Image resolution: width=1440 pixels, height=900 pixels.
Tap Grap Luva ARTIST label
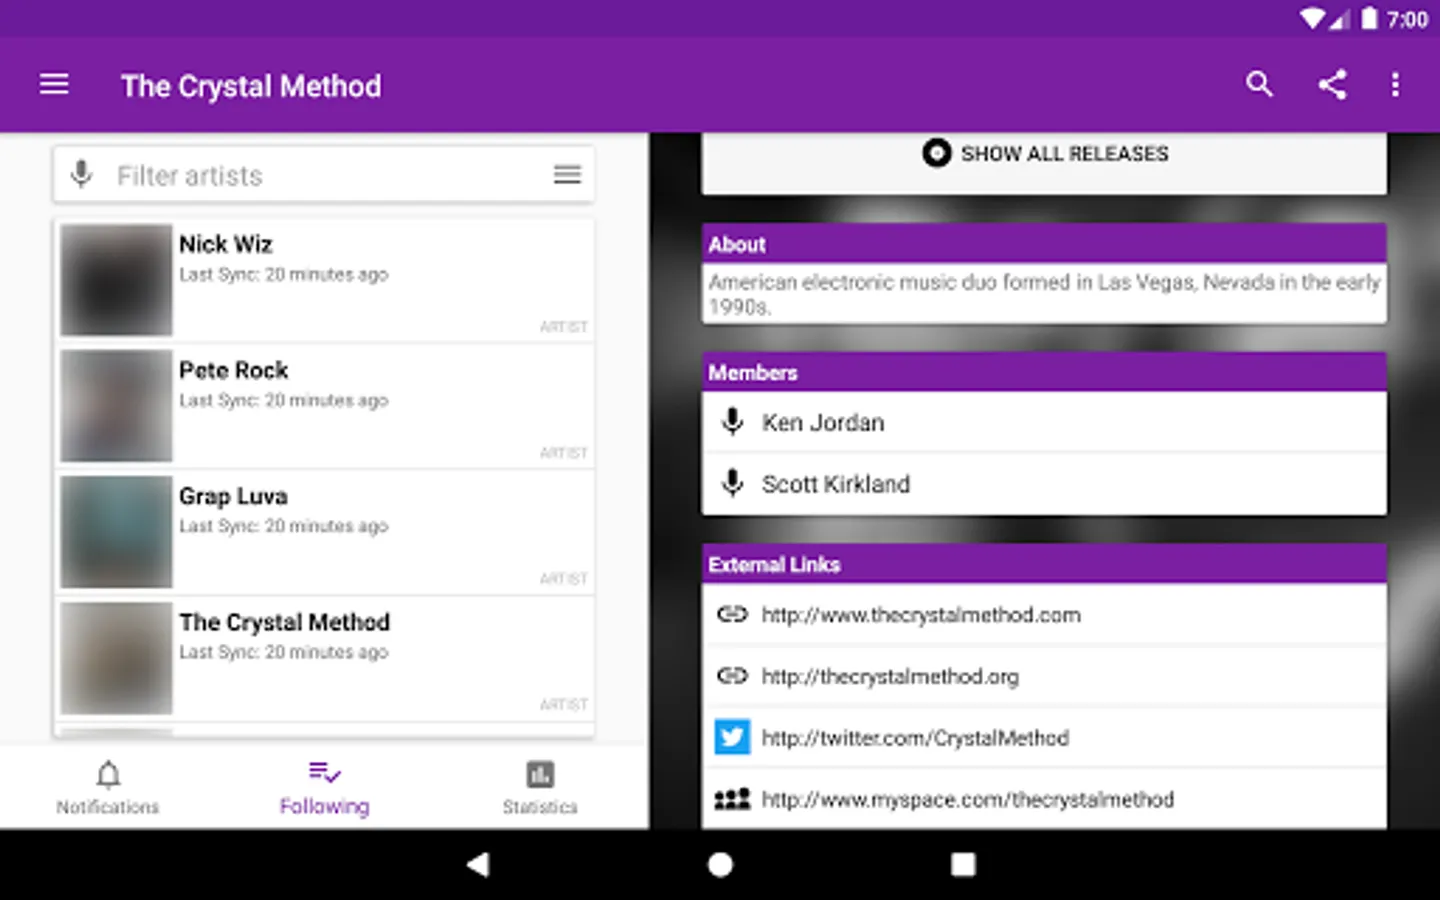(x=564, y=579)
